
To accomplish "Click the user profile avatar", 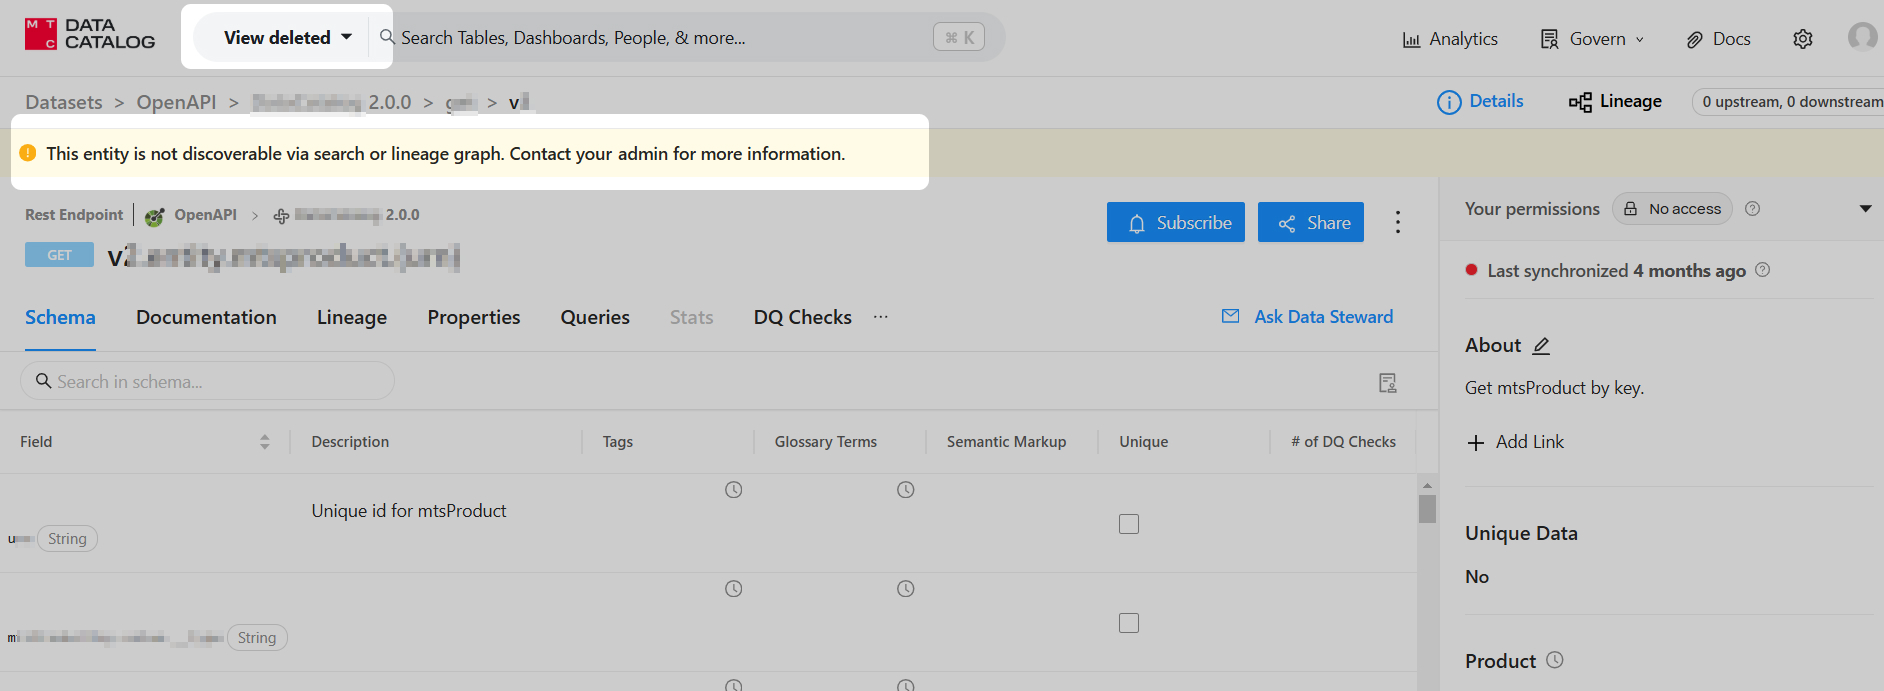I will [1861, 37].
